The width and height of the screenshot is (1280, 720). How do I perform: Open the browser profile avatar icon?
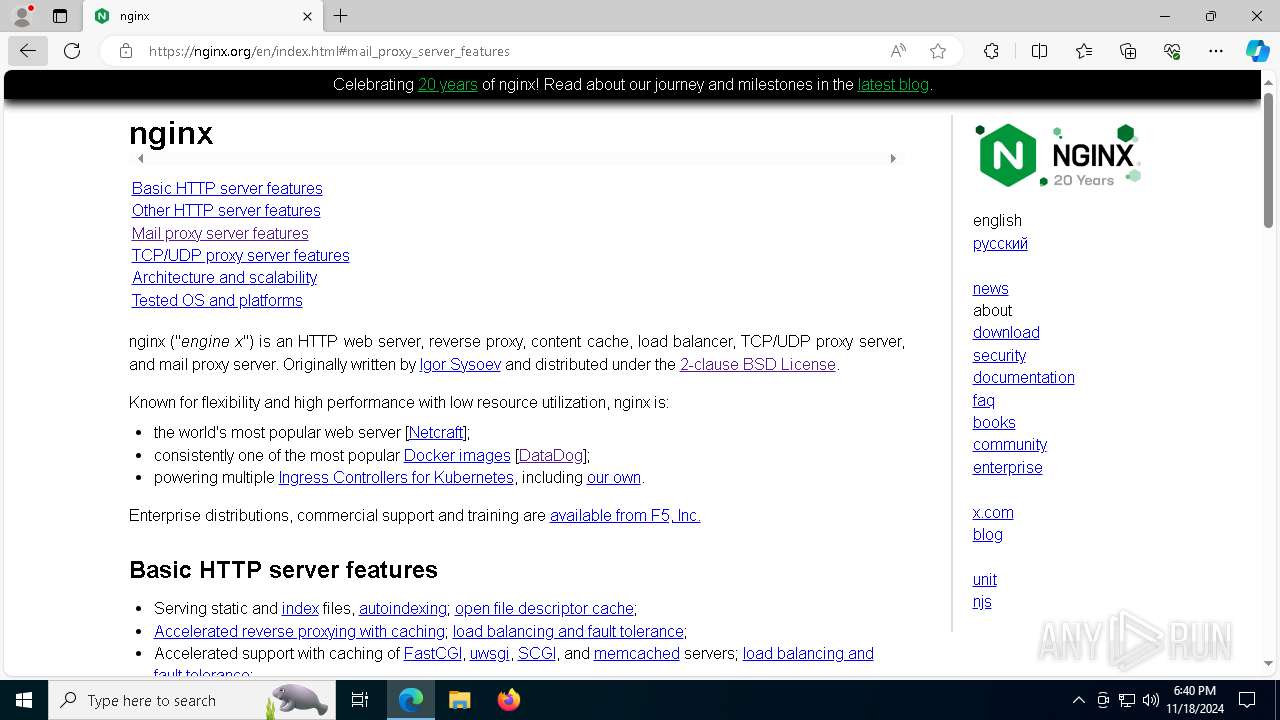click(x=22, y=16)
